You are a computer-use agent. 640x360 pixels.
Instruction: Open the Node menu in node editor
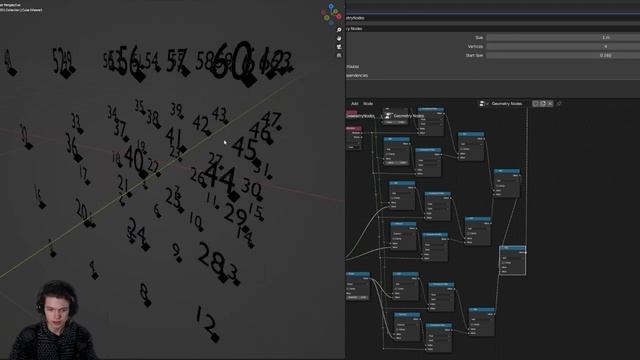click(x=368, y=104)
